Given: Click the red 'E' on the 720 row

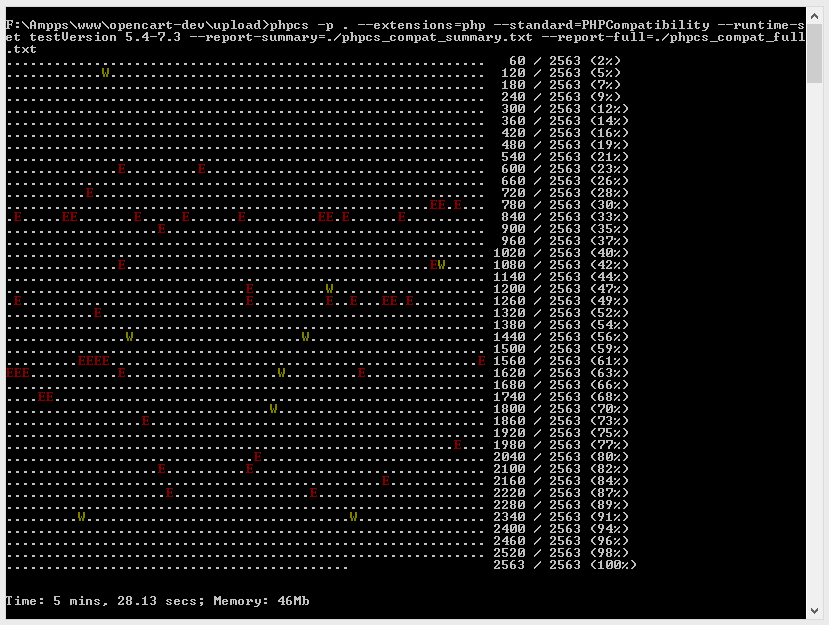Looking at the screenshot, I should coord(89,192).
